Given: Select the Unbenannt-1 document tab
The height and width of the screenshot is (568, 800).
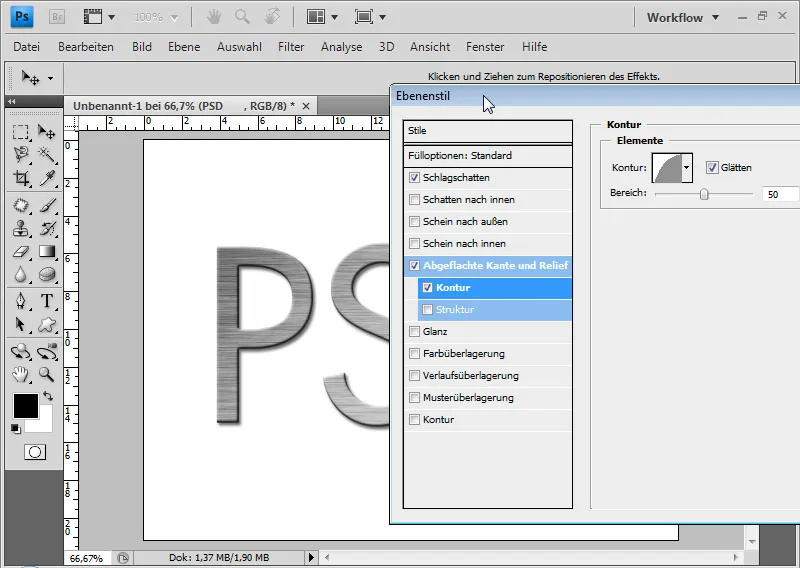Looking at the screenshot, I should (191, 106).
